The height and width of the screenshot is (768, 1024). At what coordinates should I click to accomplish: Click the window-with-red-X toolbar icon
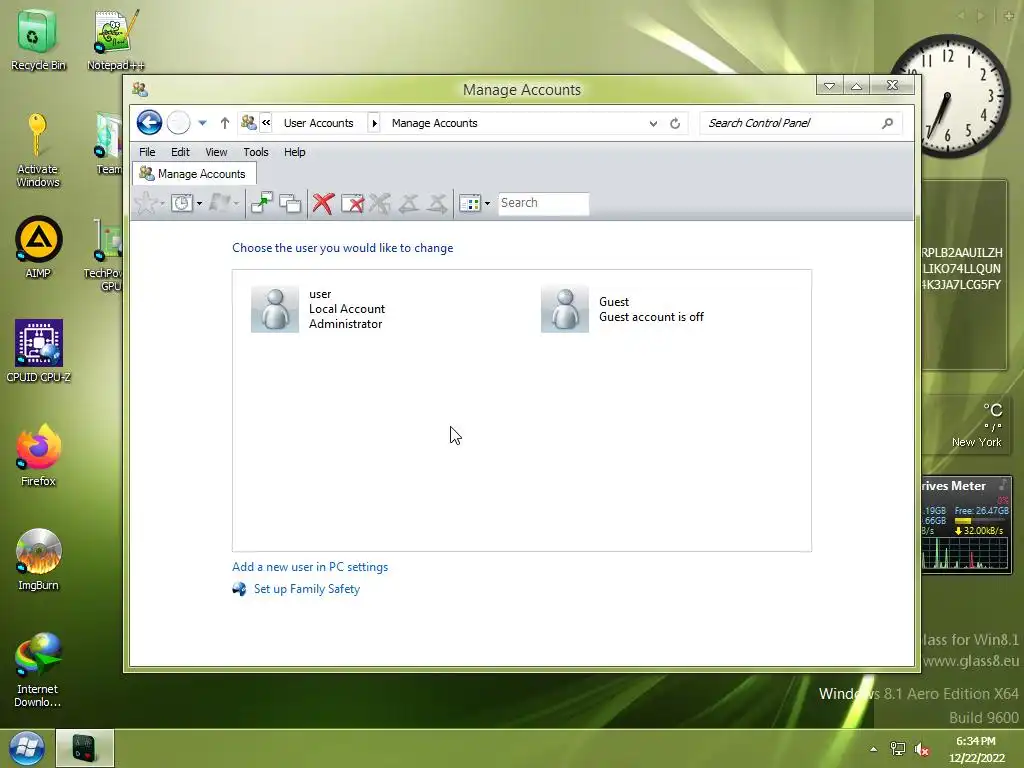[x=353, y=203]
